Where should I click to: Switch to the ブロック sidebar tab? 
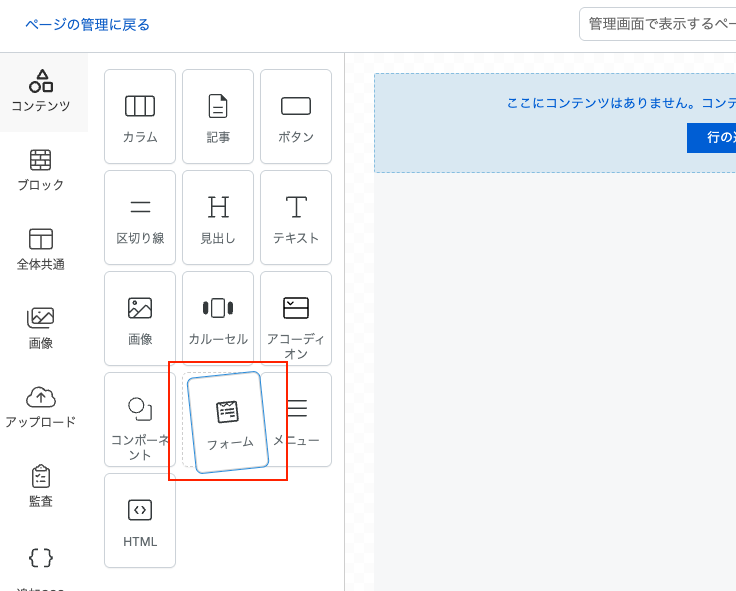pyautogui.click(x=41, y=171)
